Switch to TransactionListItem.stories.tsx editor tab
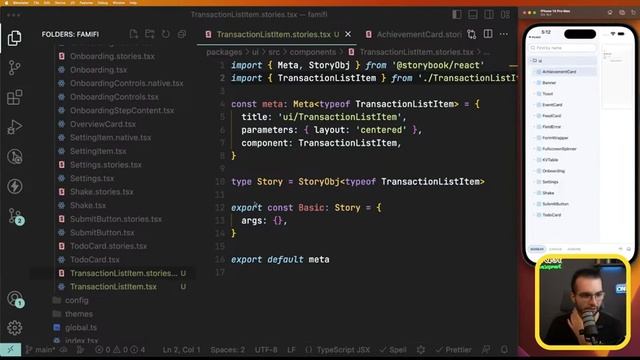 click(273, 34)
